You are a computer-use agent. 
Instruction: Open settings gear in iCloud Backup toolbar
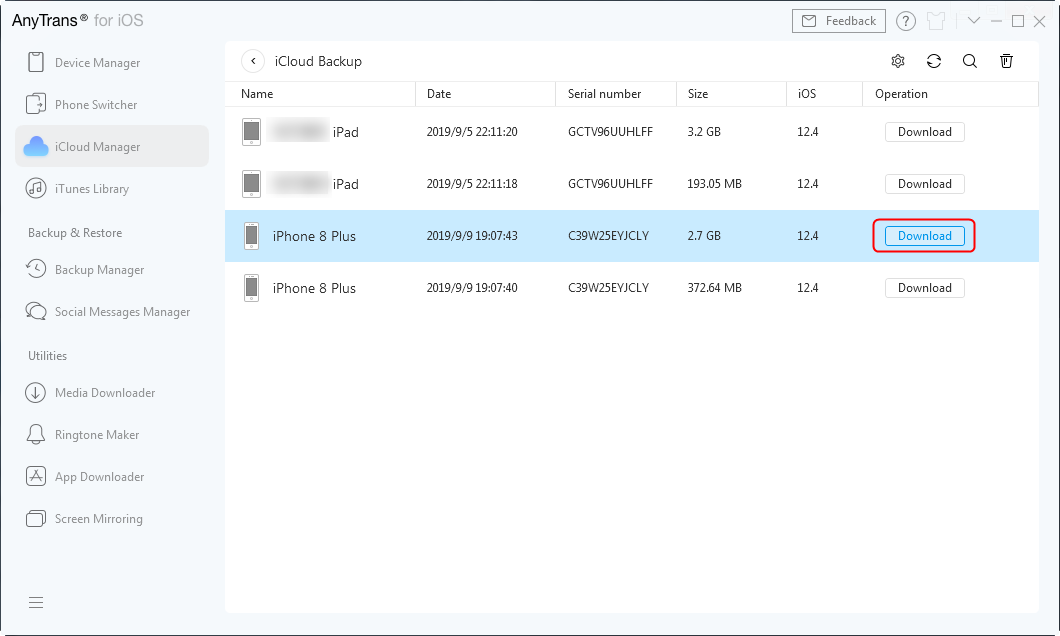click(898, 61)
